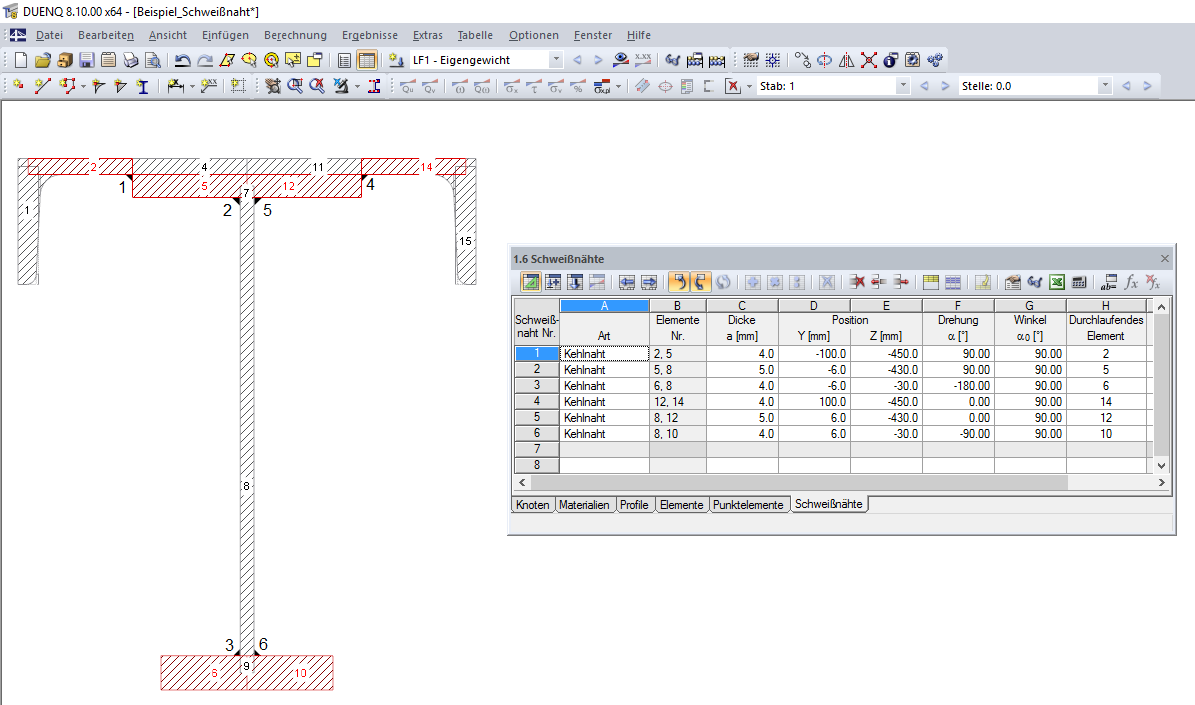Screen dimensions: 1195x705
Task: Click the next load case arrow
Action: coord(598,60)
